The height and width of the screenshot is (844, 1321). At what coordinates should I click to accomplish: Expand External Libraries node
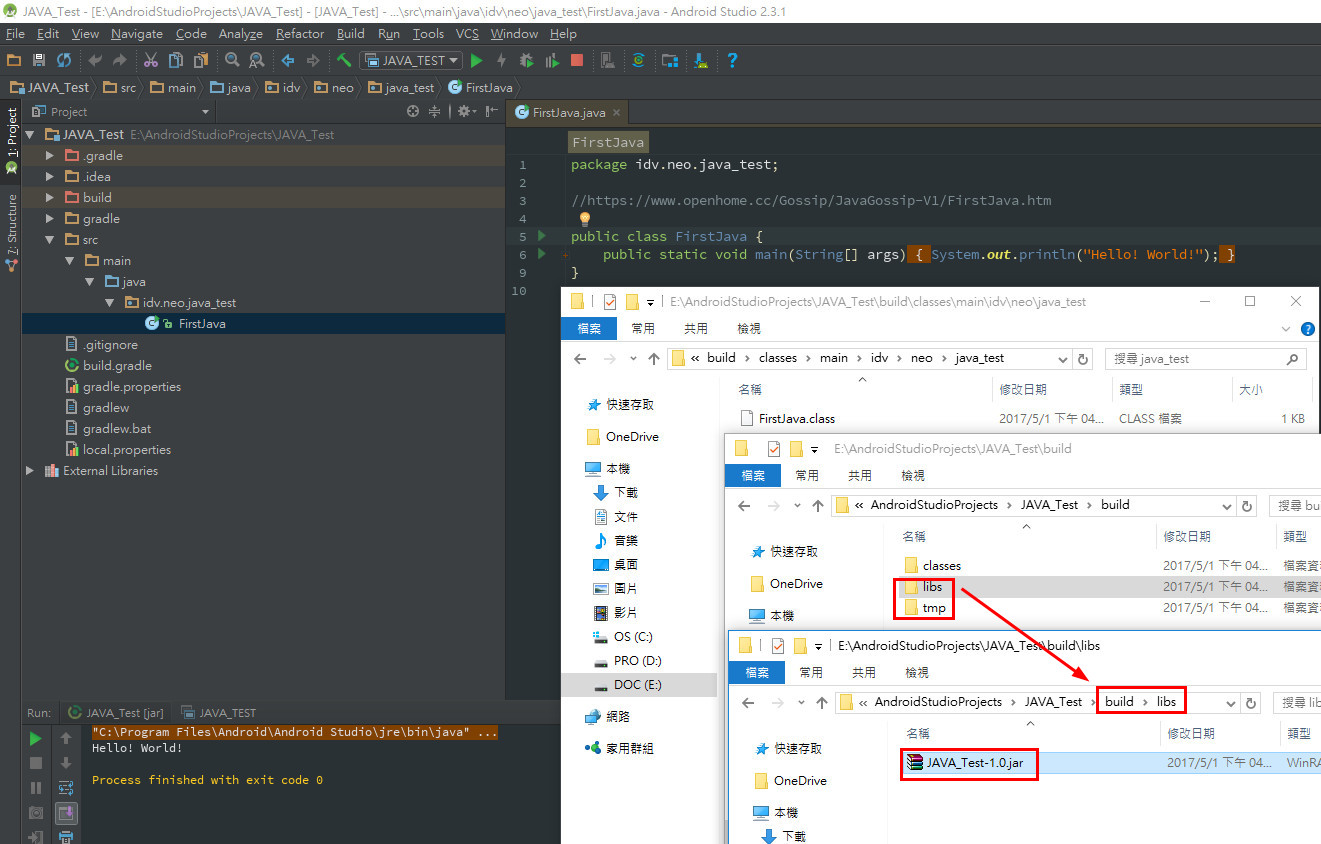click(30, 471)
